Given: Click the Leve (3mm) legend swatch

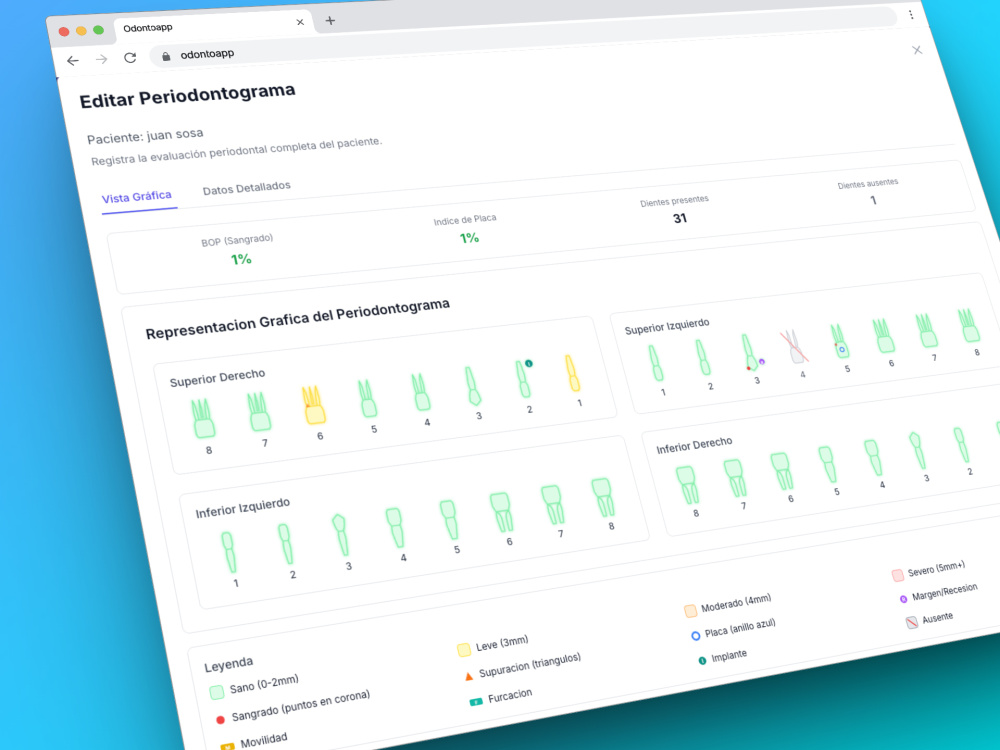Looking at the screenshot, I should click(464, 650).
